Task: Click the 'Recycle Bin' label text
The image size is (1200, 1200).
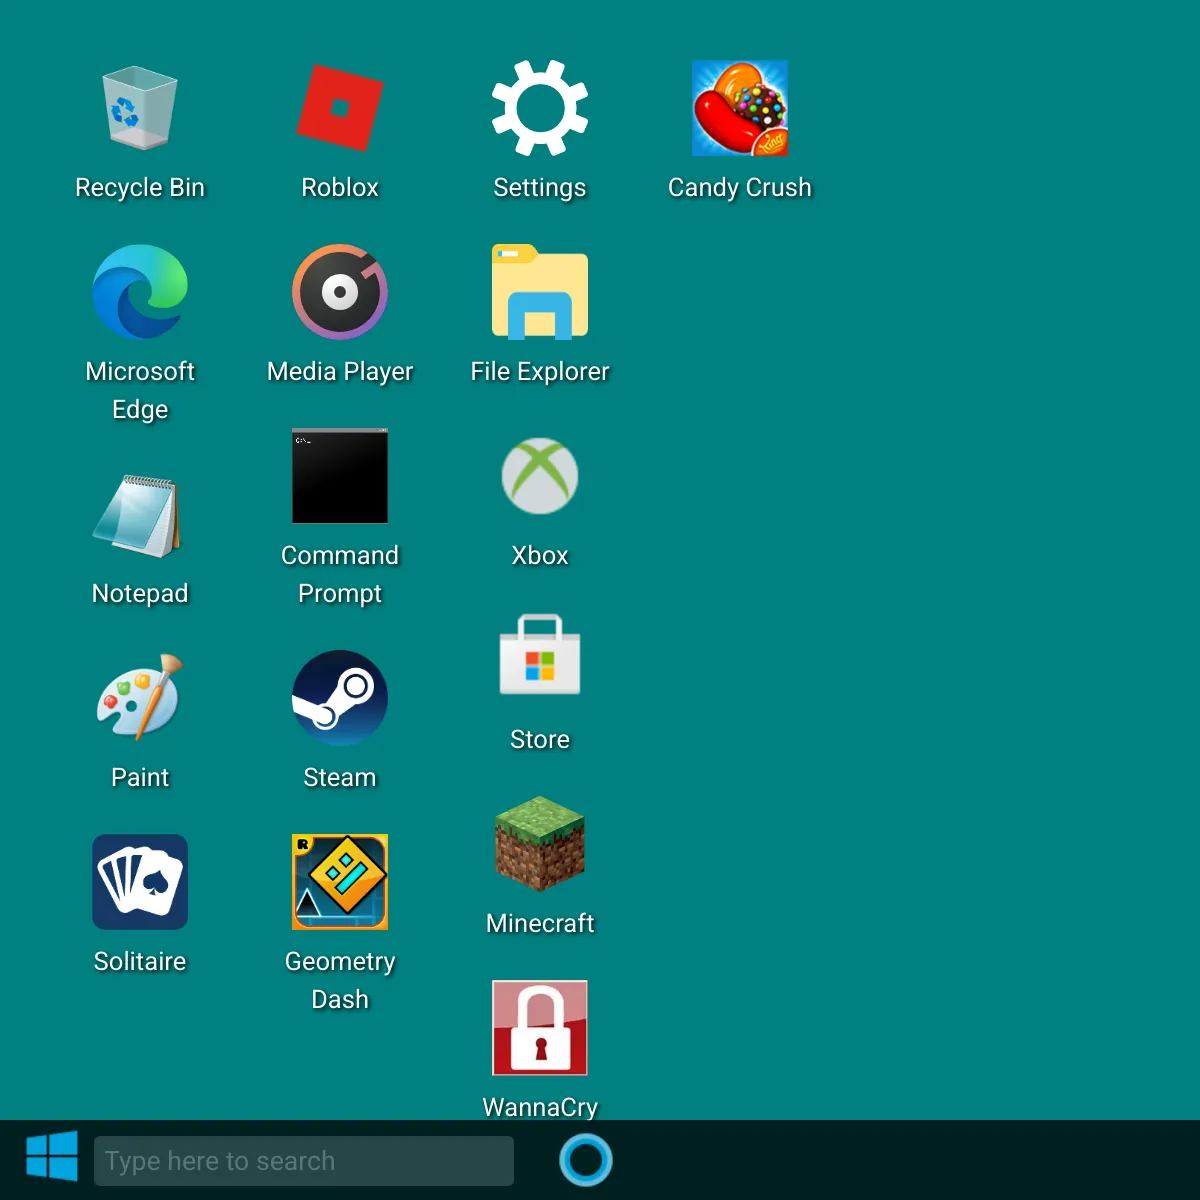Action: pos(140,188)
